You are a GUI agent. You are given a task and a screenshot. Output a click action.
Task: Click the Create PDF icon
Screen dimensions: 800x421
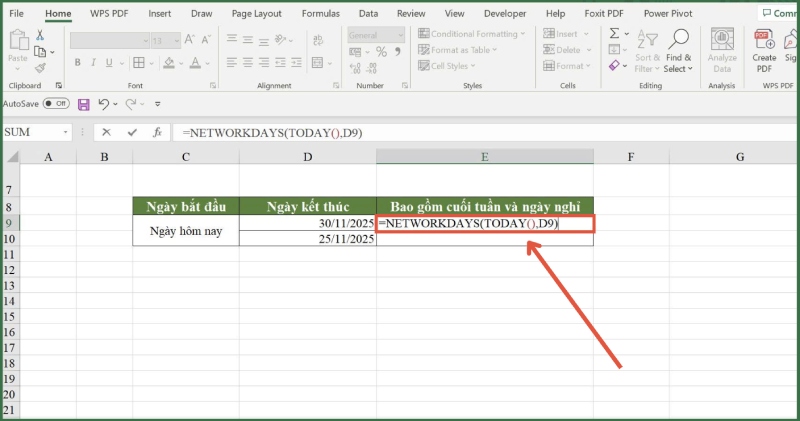point(765,50)
